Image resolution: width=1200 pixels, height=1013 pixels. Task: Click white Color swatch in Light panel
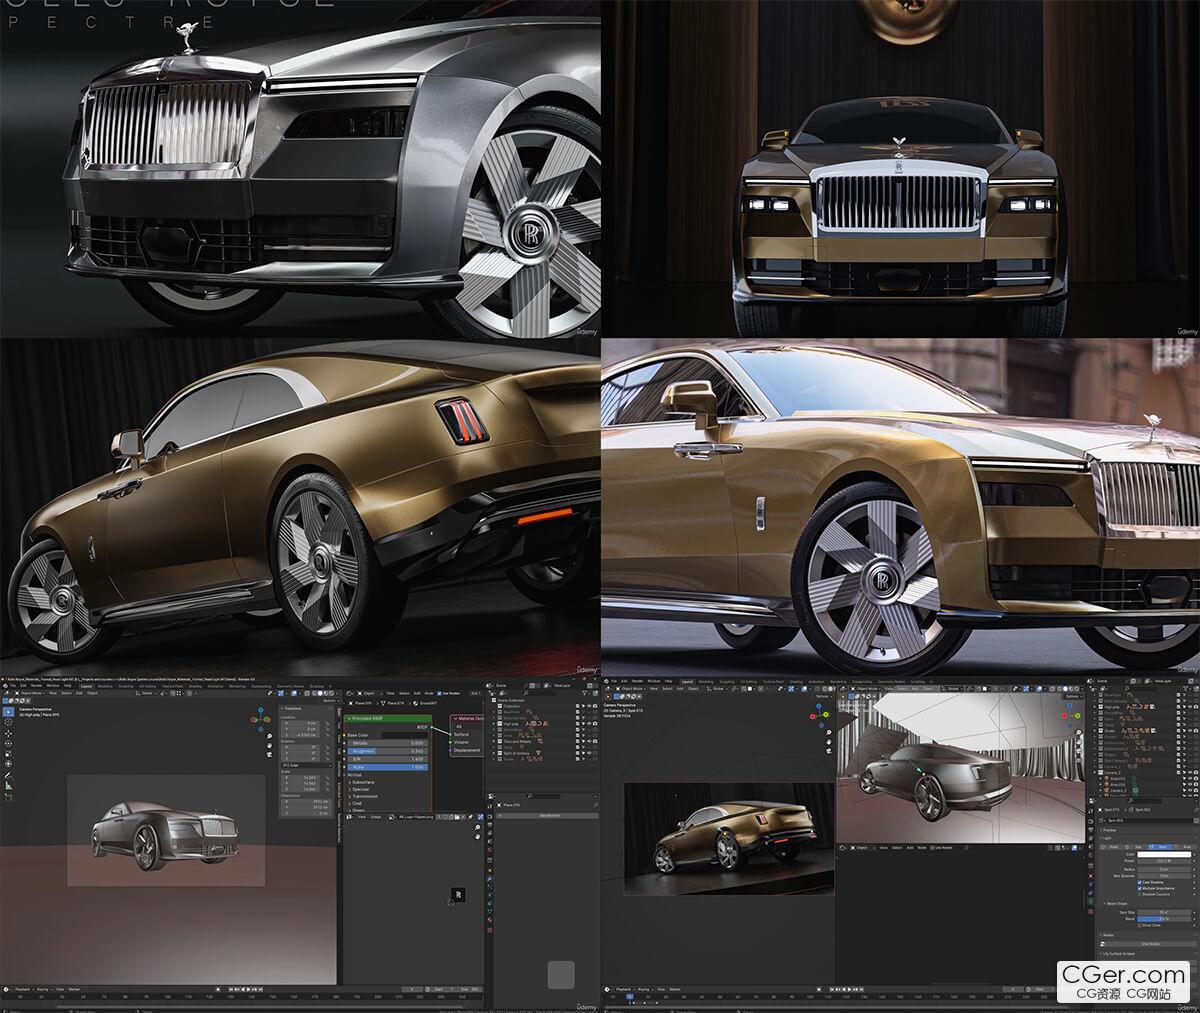[1166, 855]
